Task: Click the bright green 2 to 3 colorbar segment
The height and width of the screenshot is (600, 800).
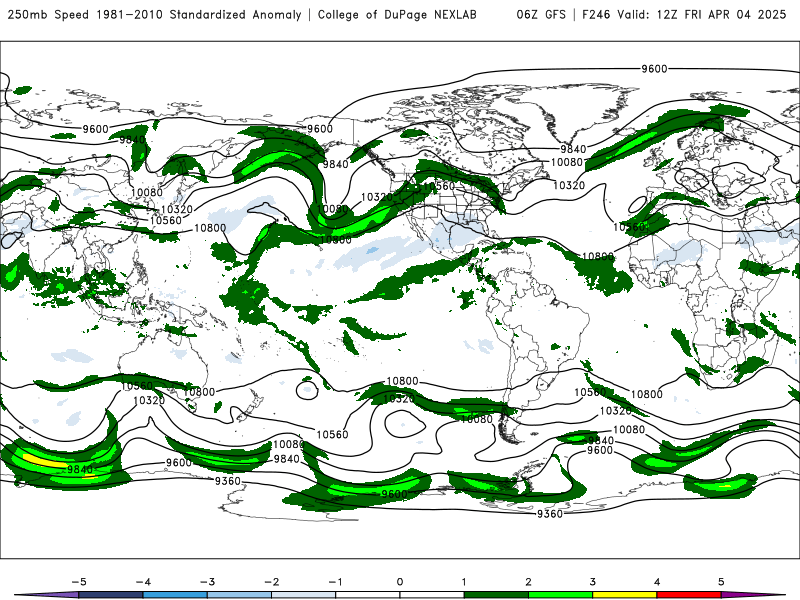Action: 561,595
